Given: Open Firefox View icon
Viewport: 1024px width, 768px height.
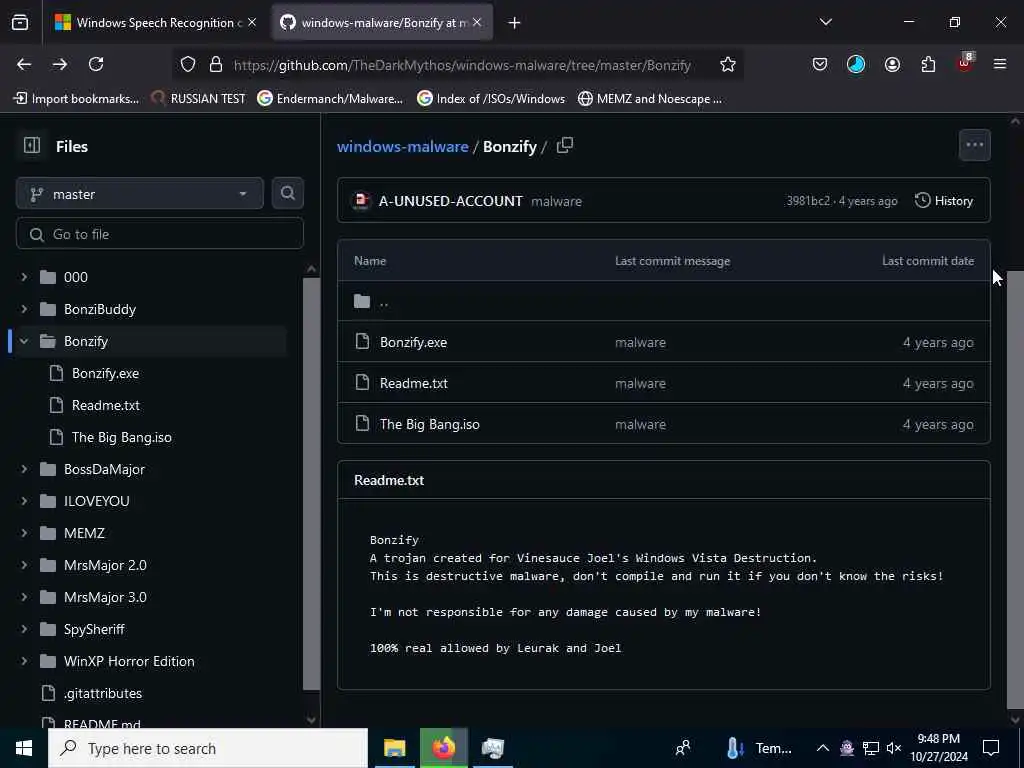Looking at the screenshot, I should (x=20, y=23).
